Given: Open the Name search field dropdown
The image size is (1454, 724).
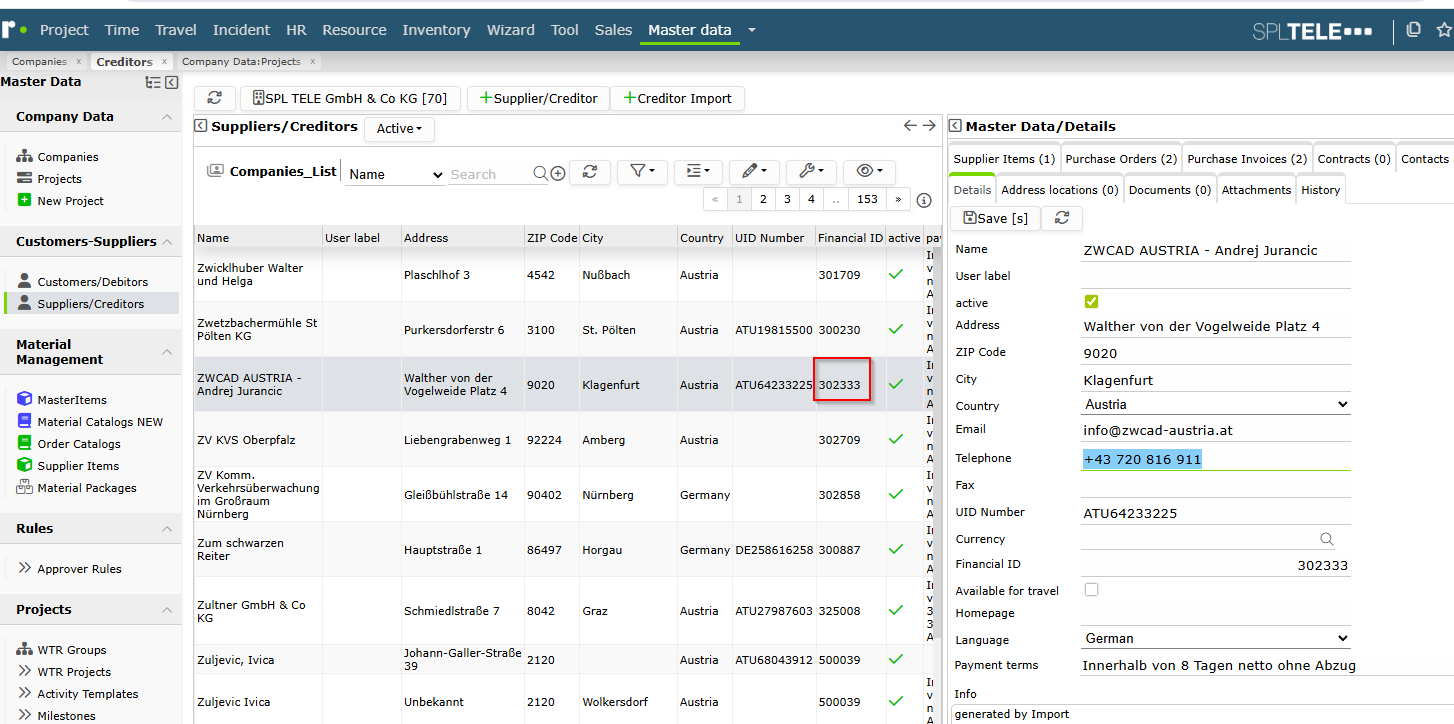Looking at the screenshot, I should (x=395, y=174).
